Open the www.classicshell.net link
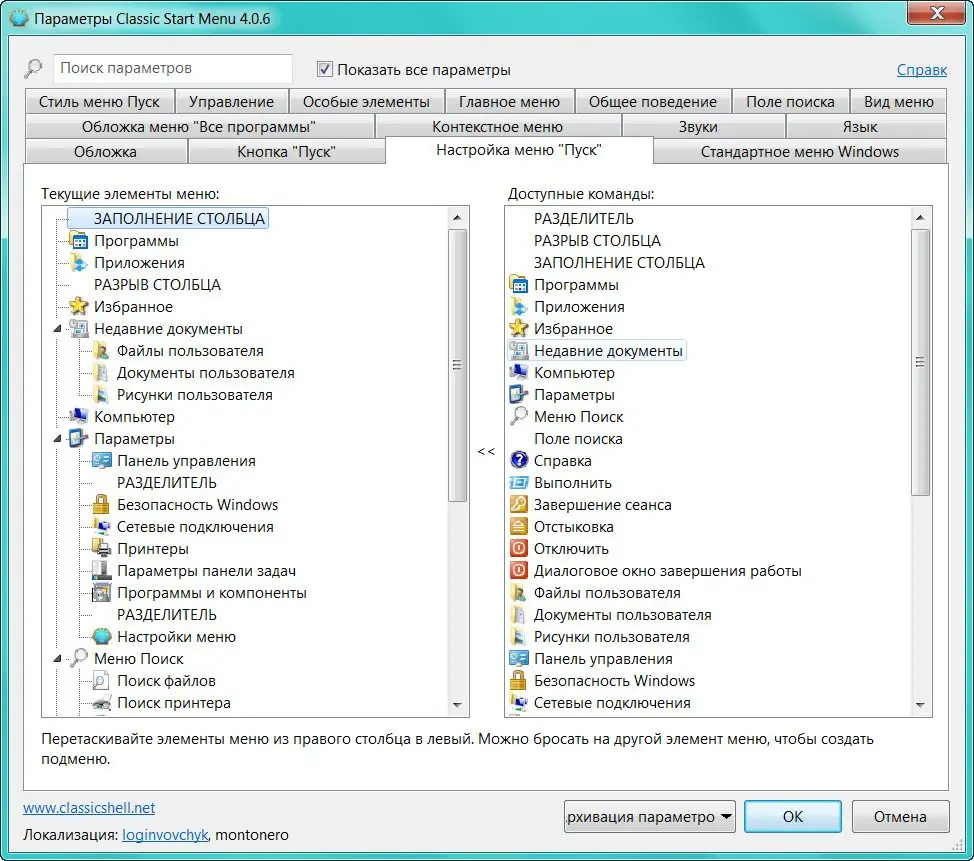Viewport: 974px width, 861px height. (89, 808)
